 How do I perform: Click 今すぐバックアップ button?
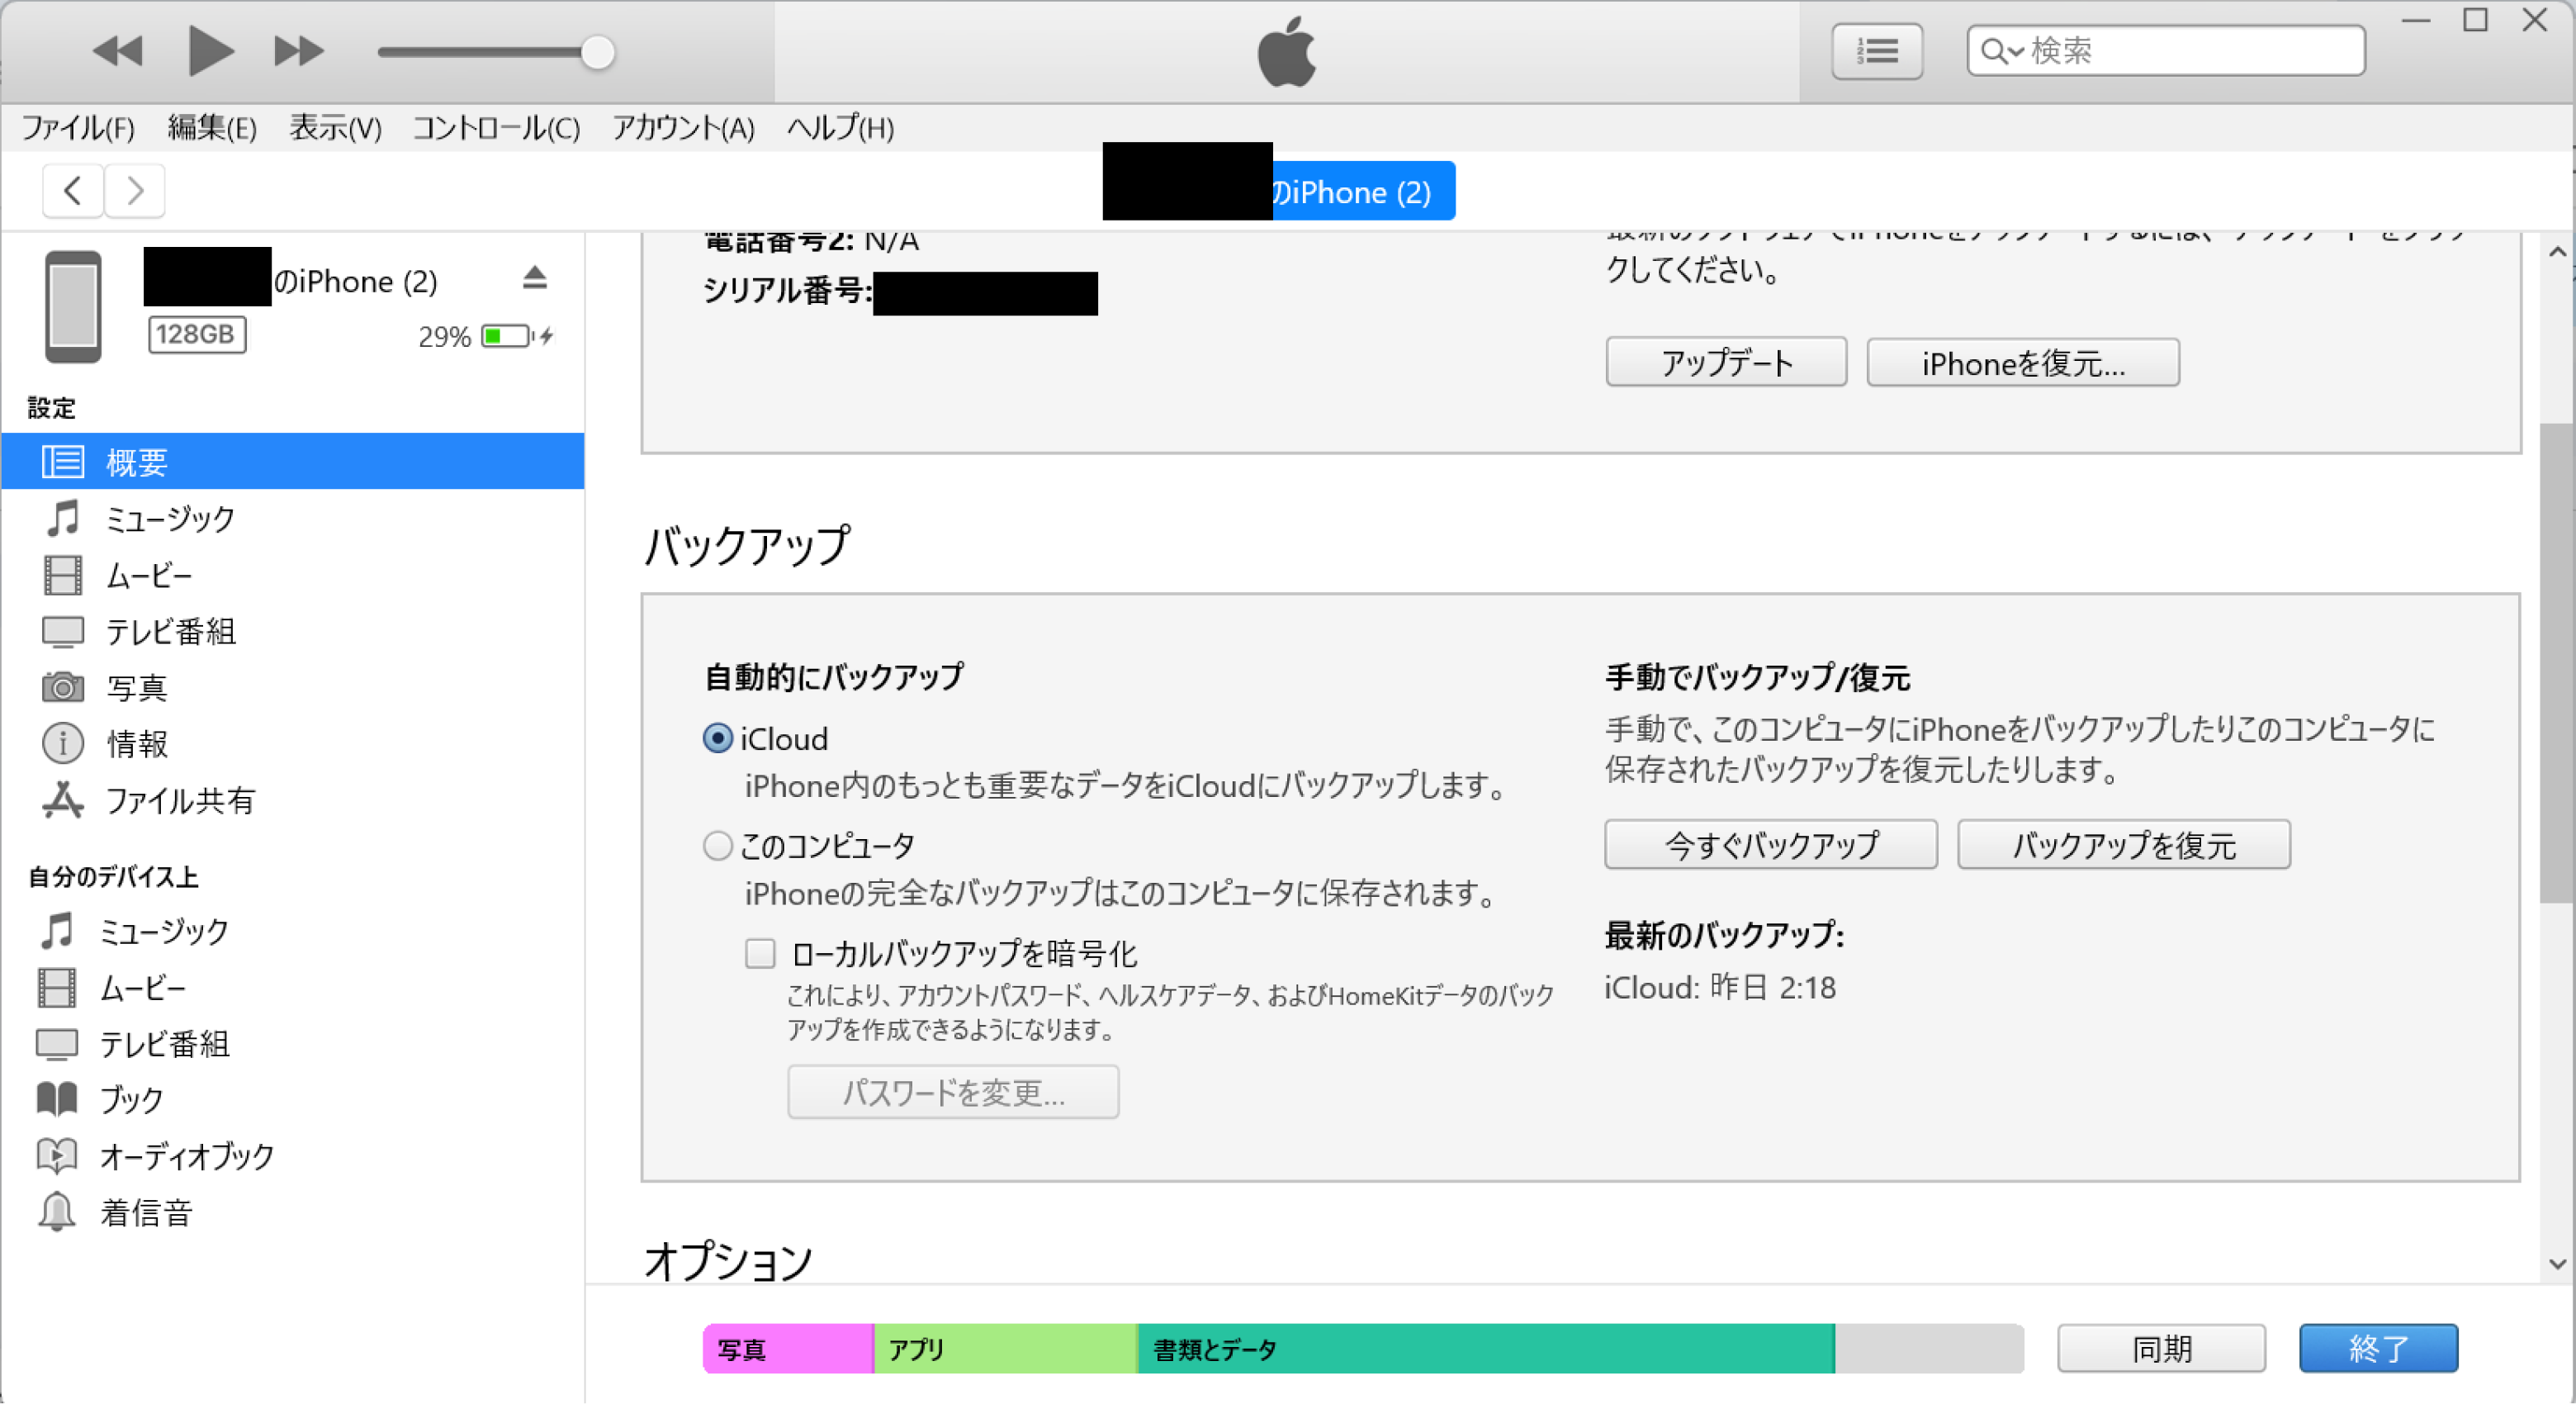pos(1771,845)
